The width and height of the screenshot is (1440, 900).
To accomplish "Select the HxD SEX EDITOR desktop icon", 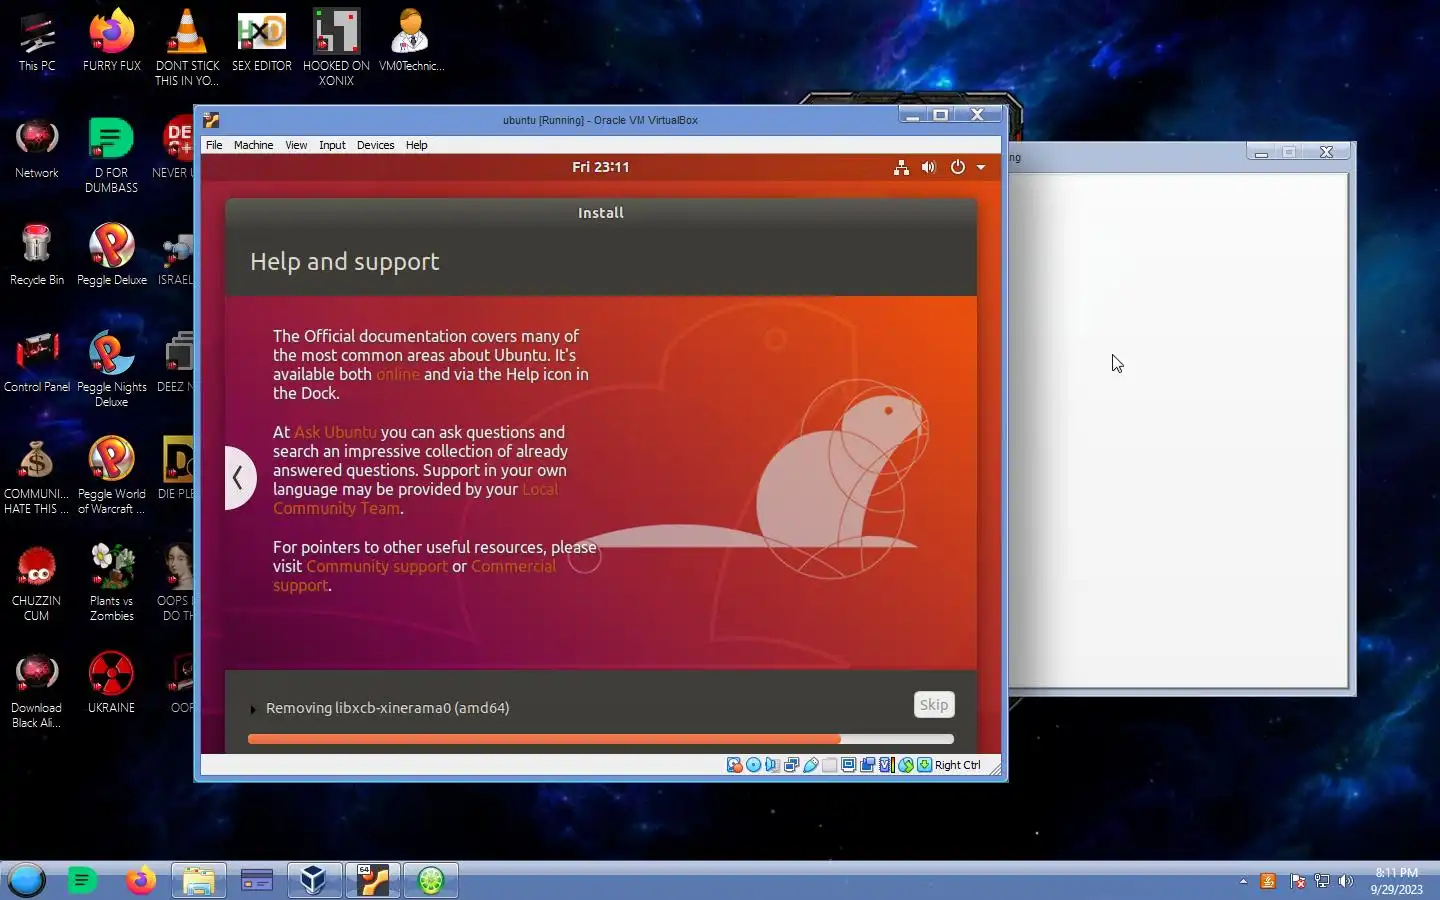I will [262, 42].
